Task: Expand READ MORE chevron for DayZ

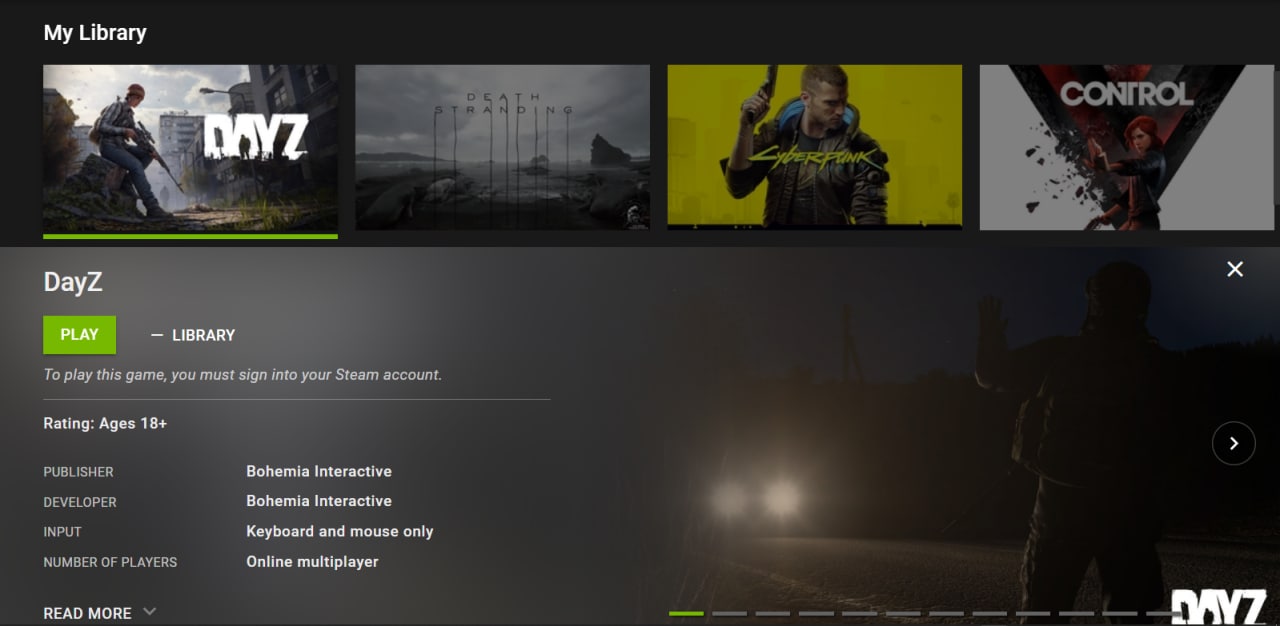Action: click(150, 612)
